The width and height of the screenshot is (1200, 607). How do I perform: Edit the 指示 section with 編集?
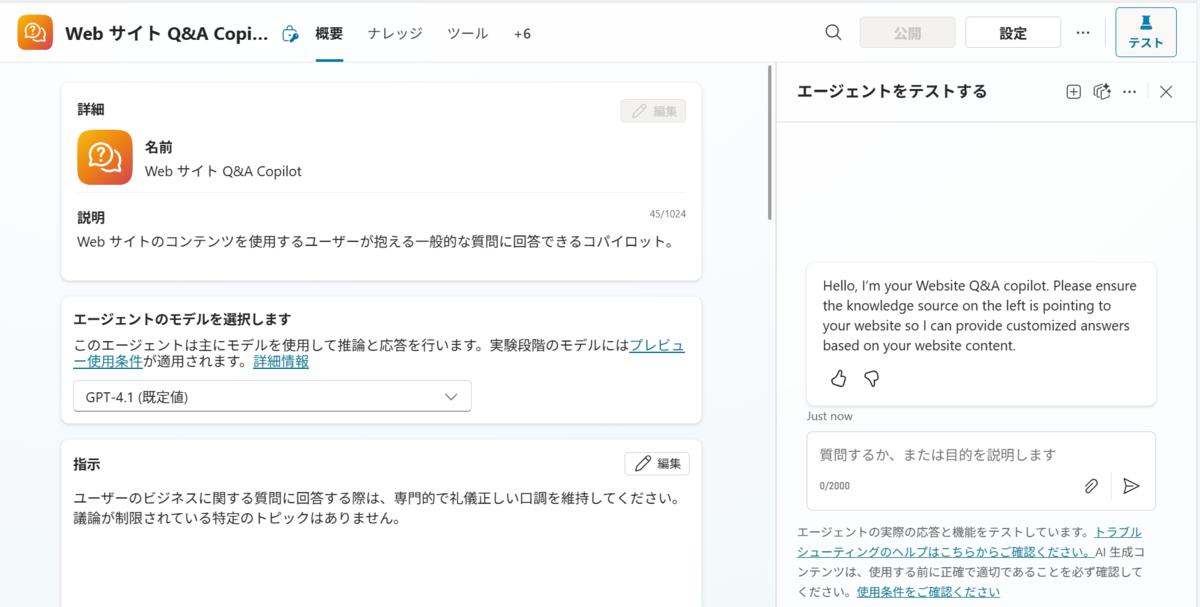[657, 464]
